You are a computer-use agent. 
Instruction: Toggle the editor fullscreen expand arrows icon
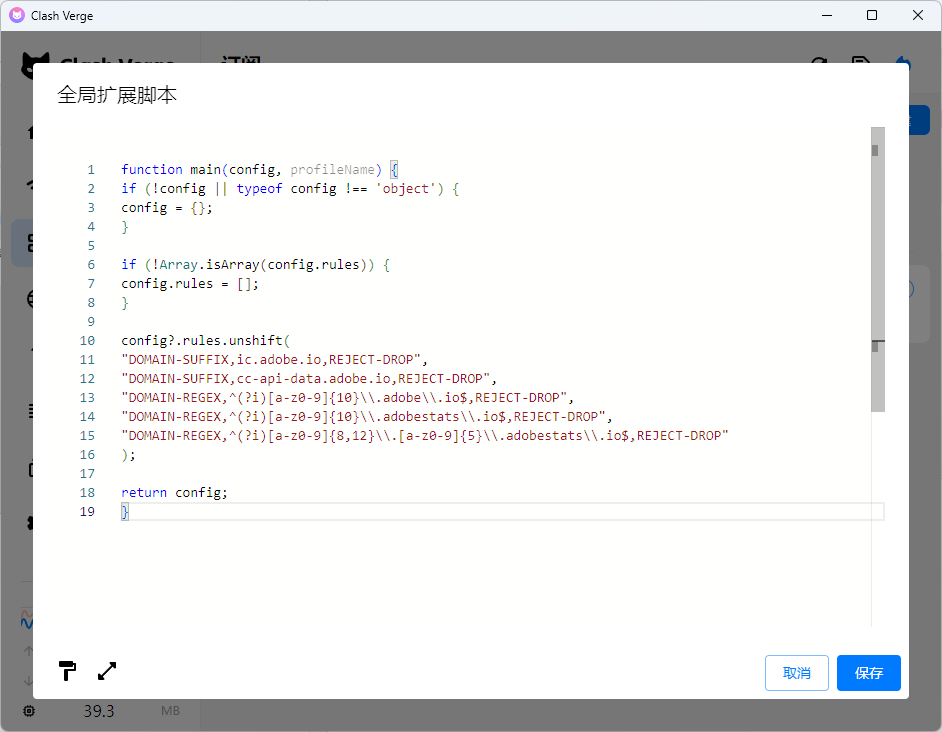click(107, 671)
